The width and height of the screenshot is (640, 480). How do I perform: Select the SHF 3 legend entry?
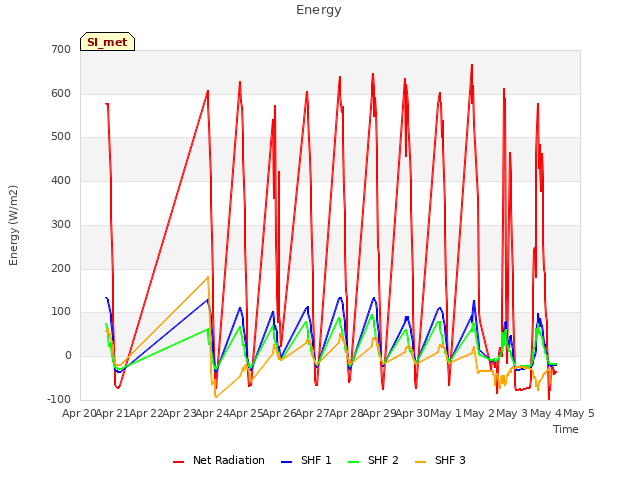click(440, 460)
